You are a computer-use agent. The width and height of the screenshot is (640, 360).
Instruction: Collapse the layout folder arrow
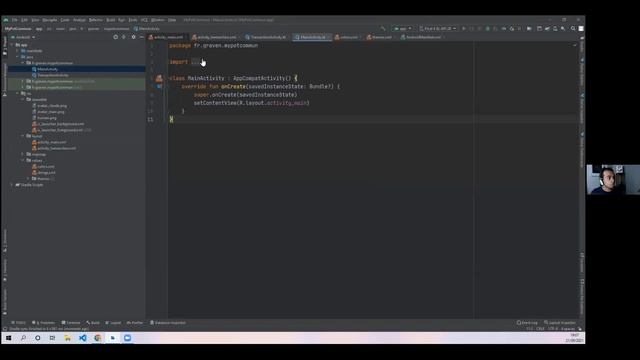pyautogui.click(x=22, y=136)
